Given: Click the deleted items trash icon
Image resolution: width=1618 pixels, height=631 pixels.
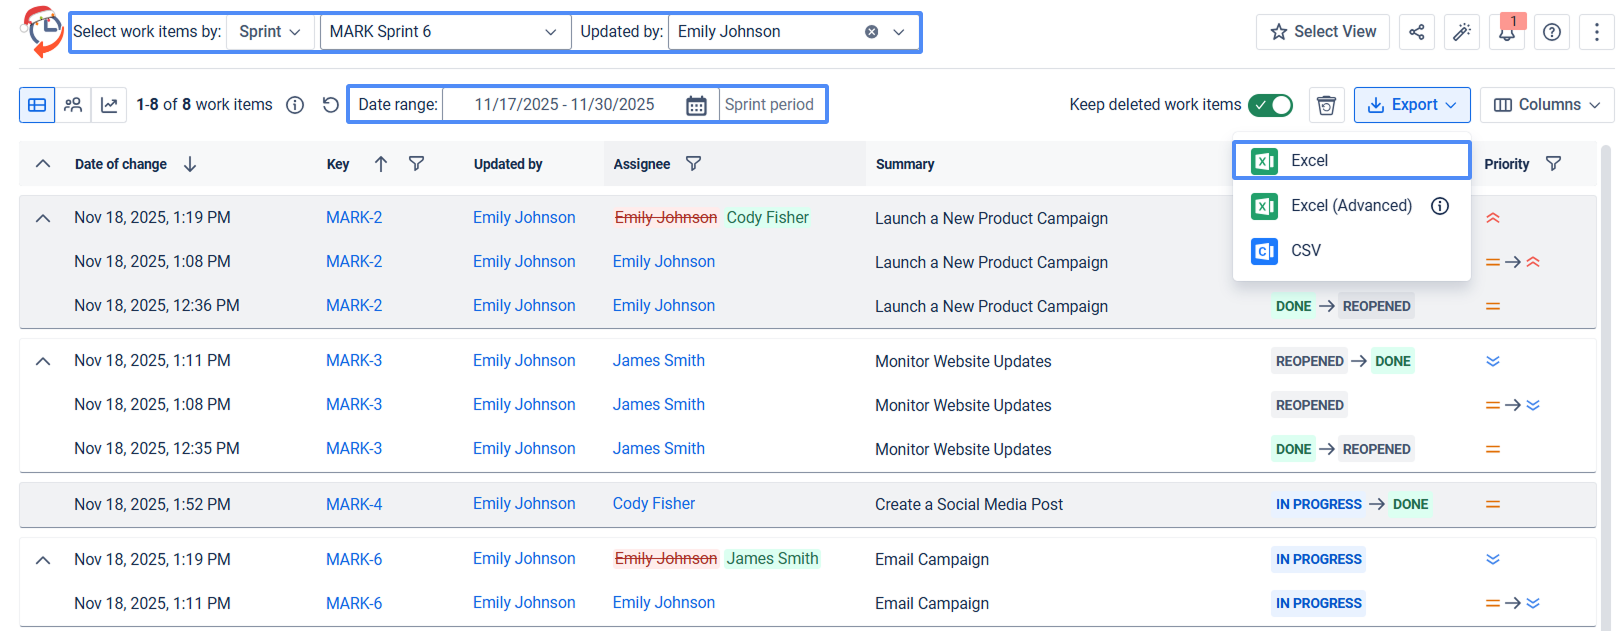Looking at the screenshot, I should click(1327, 105).
